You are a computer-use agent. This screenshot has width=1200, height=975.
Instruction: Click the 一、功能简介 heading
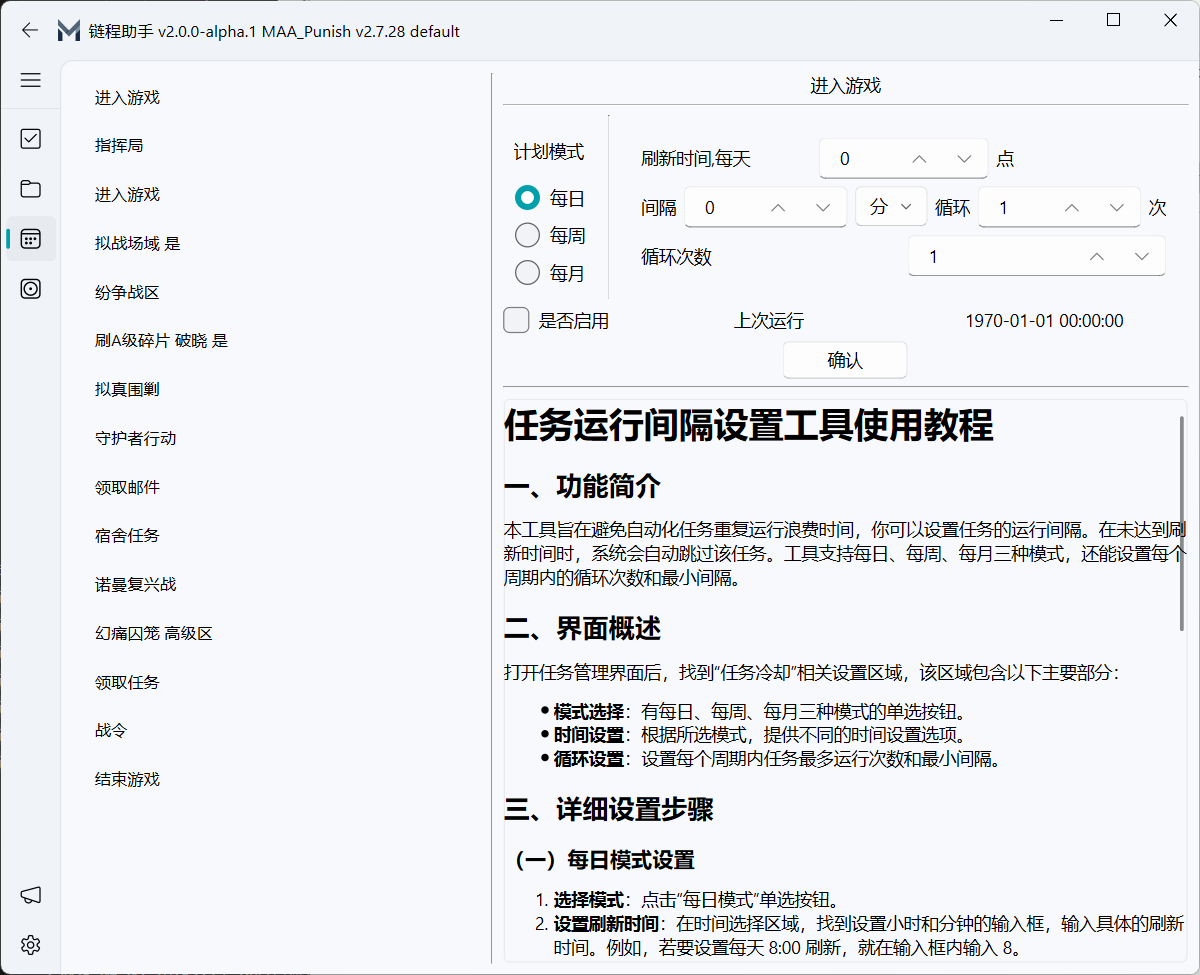point(582,487)
